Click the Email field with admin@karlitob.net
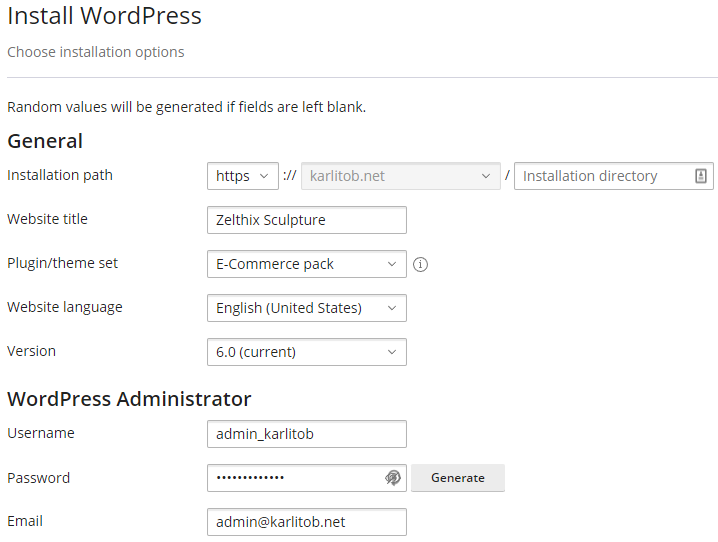Image resolution: width=718 pixels, height=542 pixels. (307, 522)
